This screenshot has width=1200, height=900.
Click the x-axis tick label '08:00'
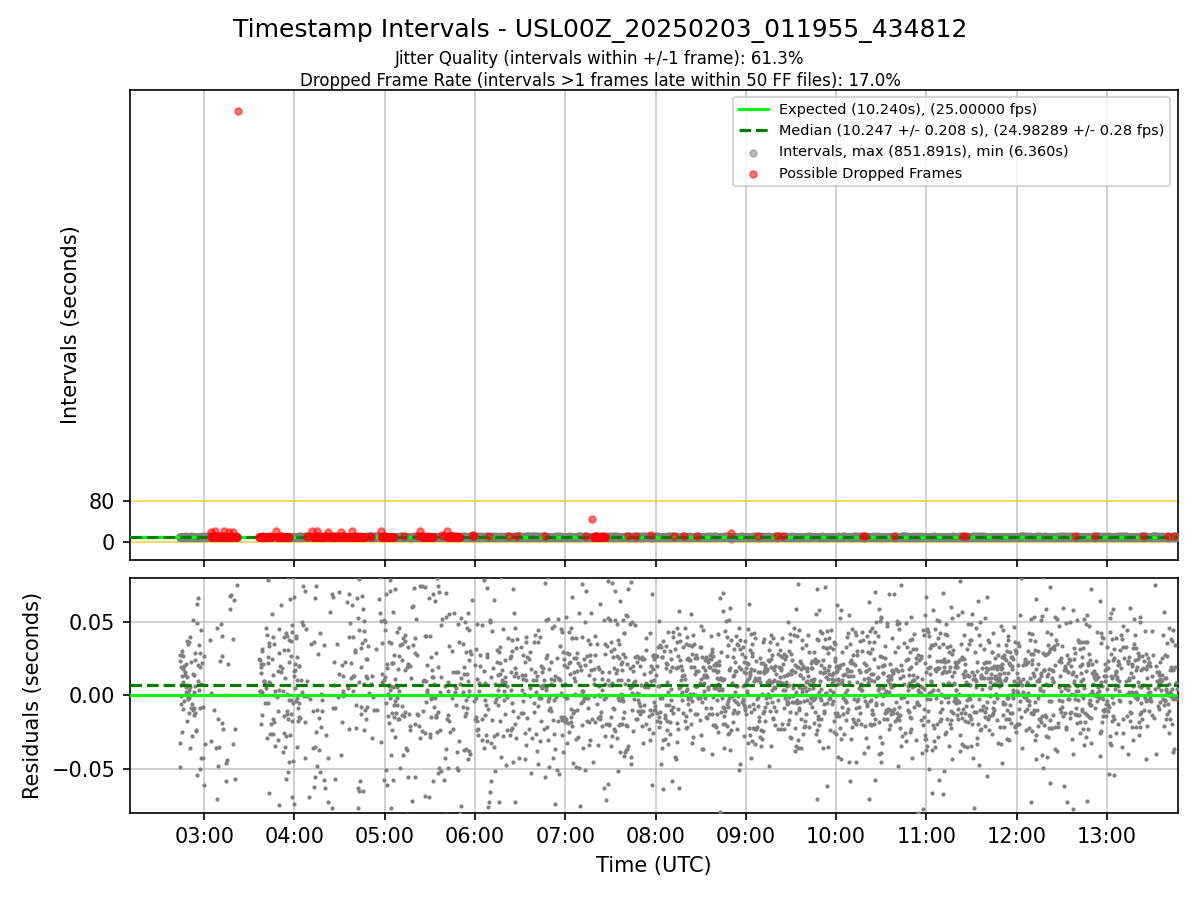click(655, 836)
